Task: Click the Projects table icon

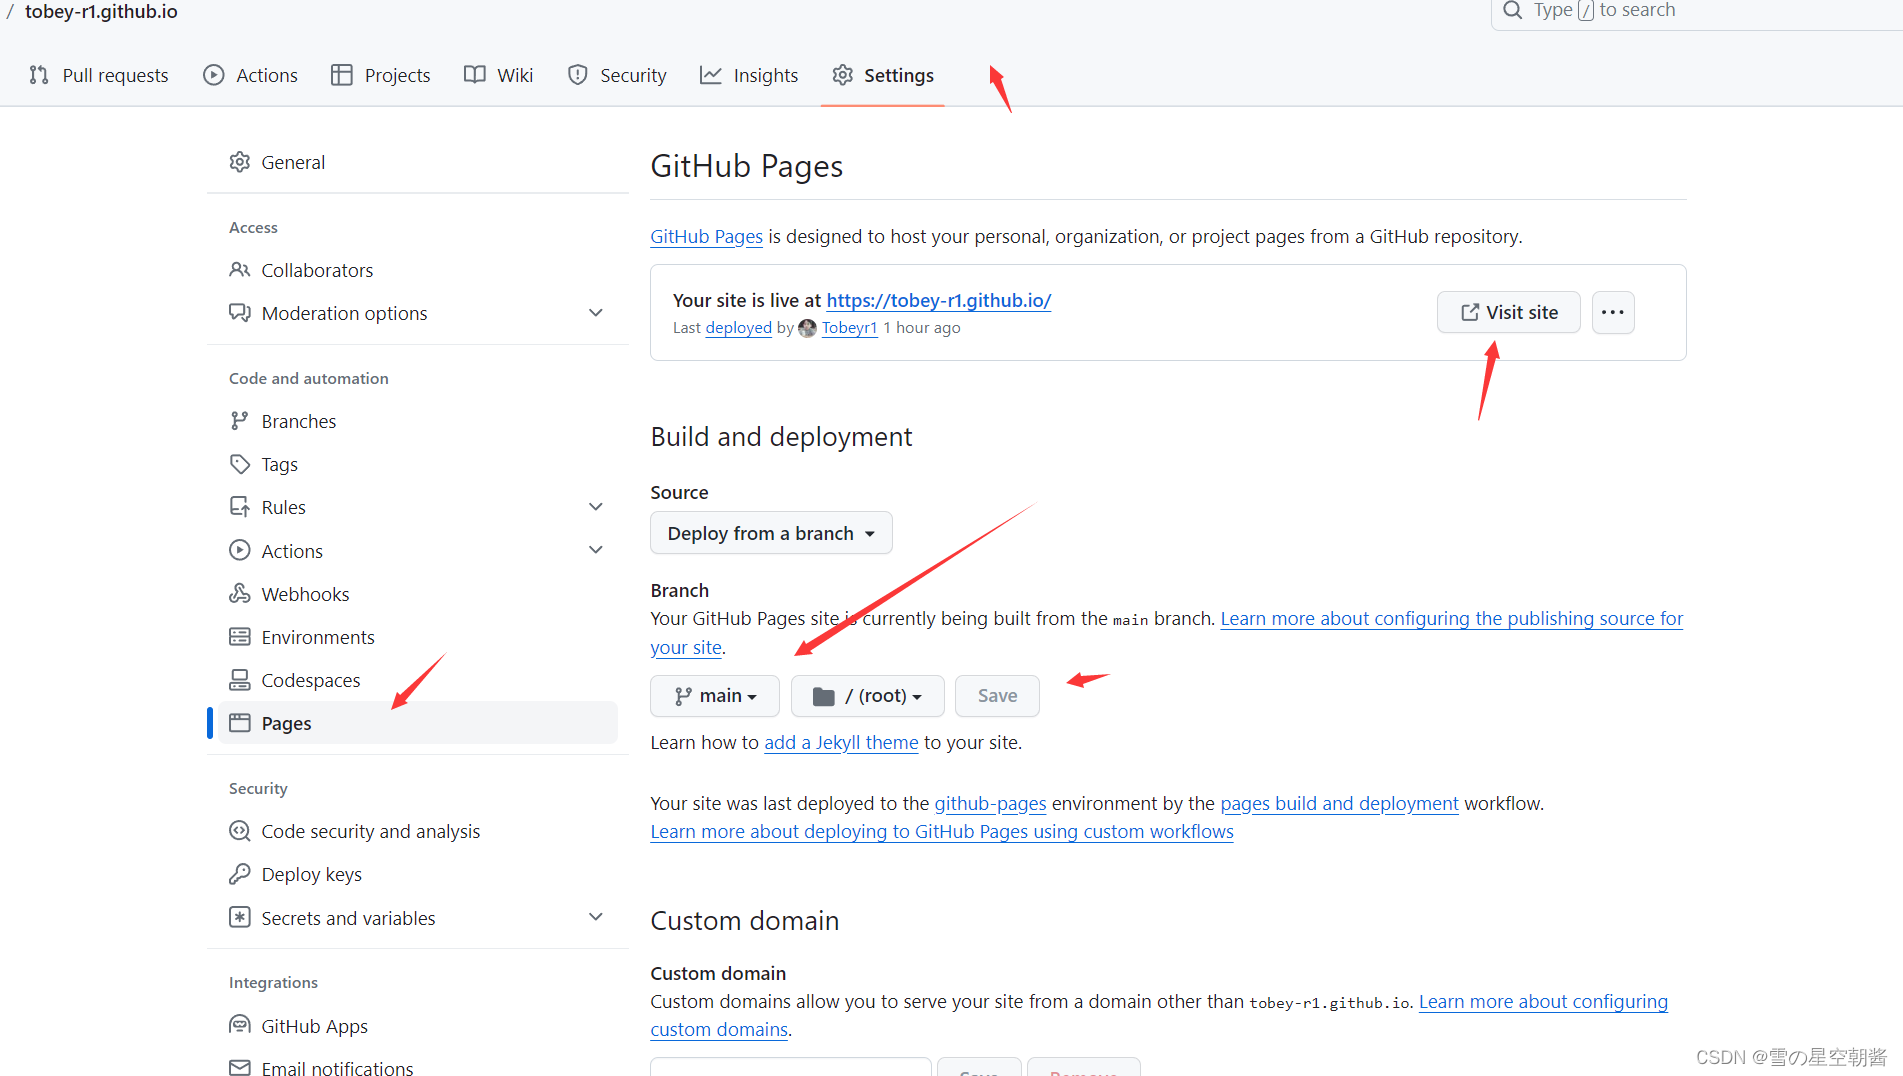Action: click(342, 75)
